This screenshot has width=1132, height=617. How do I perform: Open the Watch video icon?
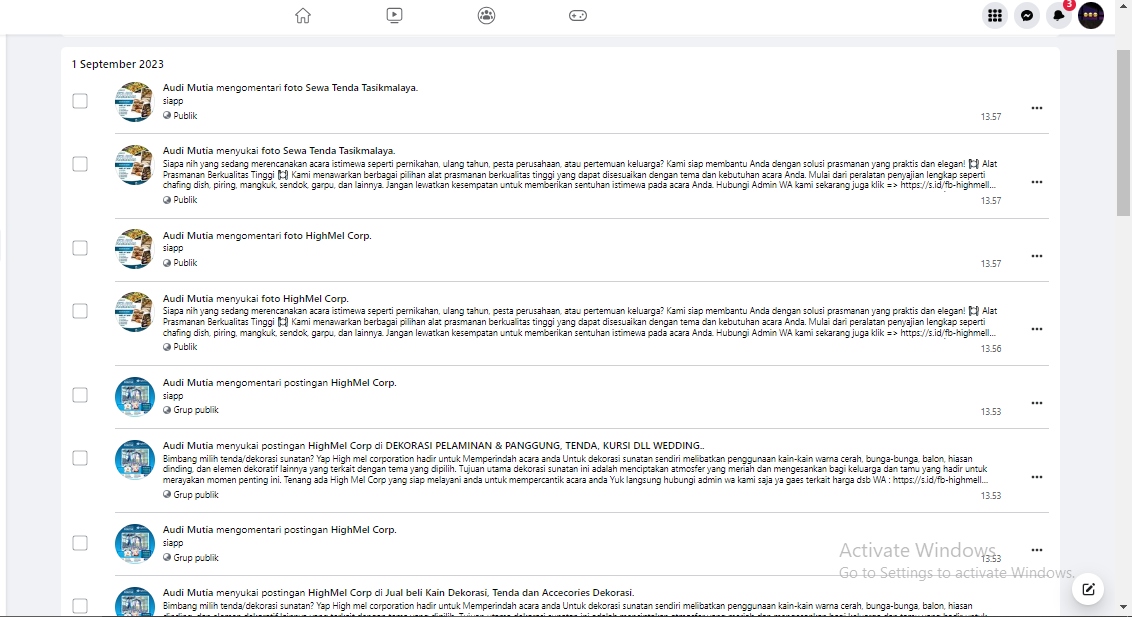click(x=394, y=15)
